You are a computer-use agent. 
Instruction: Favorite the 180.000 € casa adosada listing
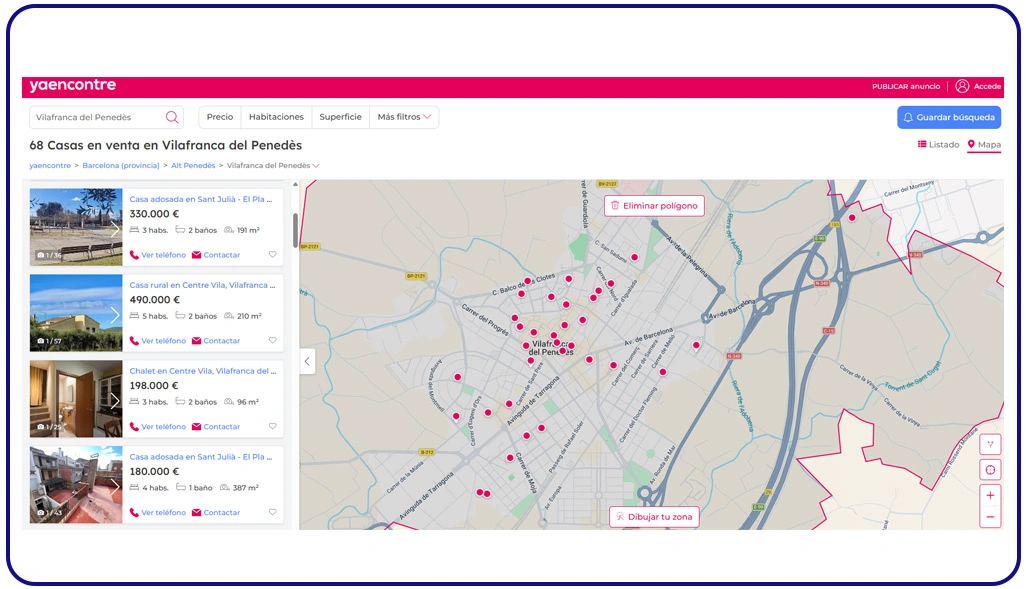[271, 511]
